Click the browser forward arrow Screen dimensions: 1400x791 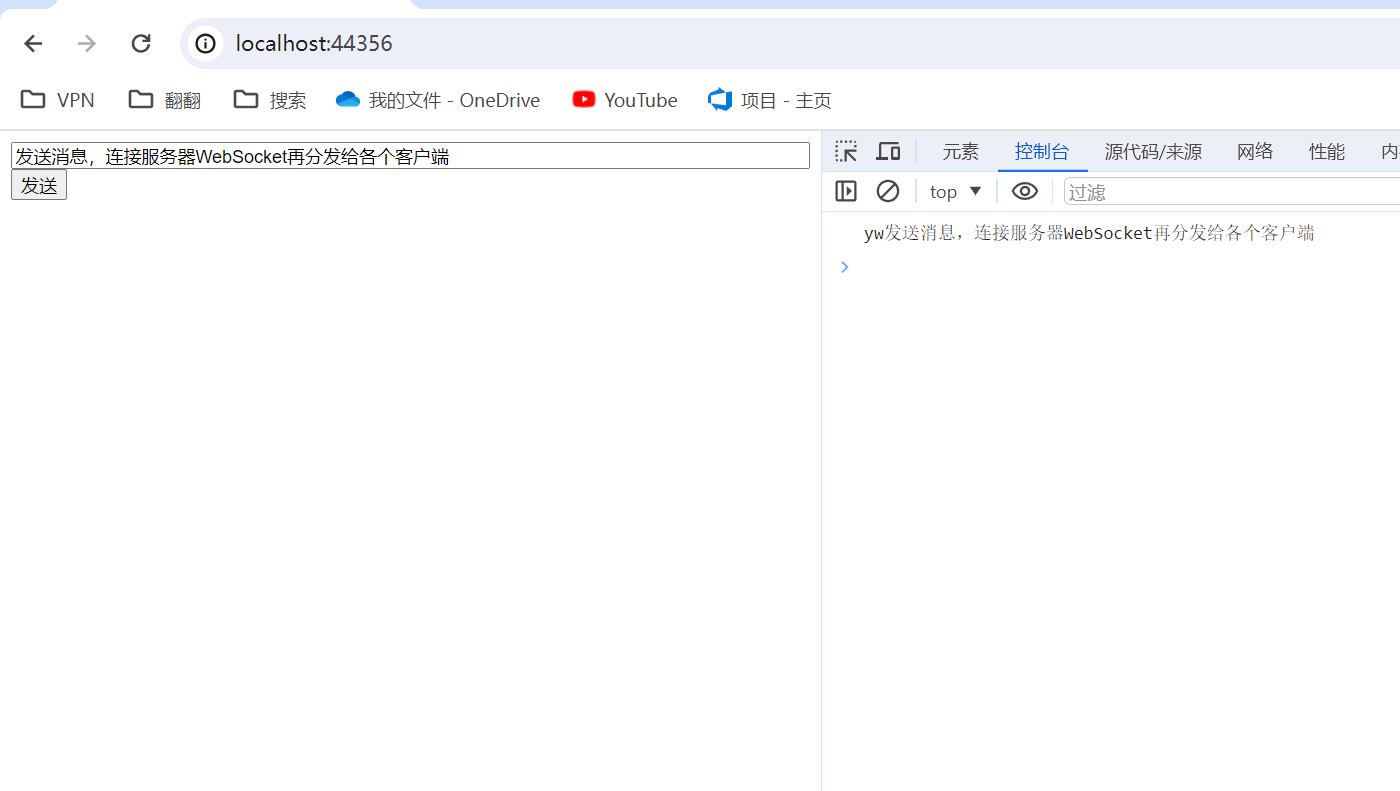87,43
